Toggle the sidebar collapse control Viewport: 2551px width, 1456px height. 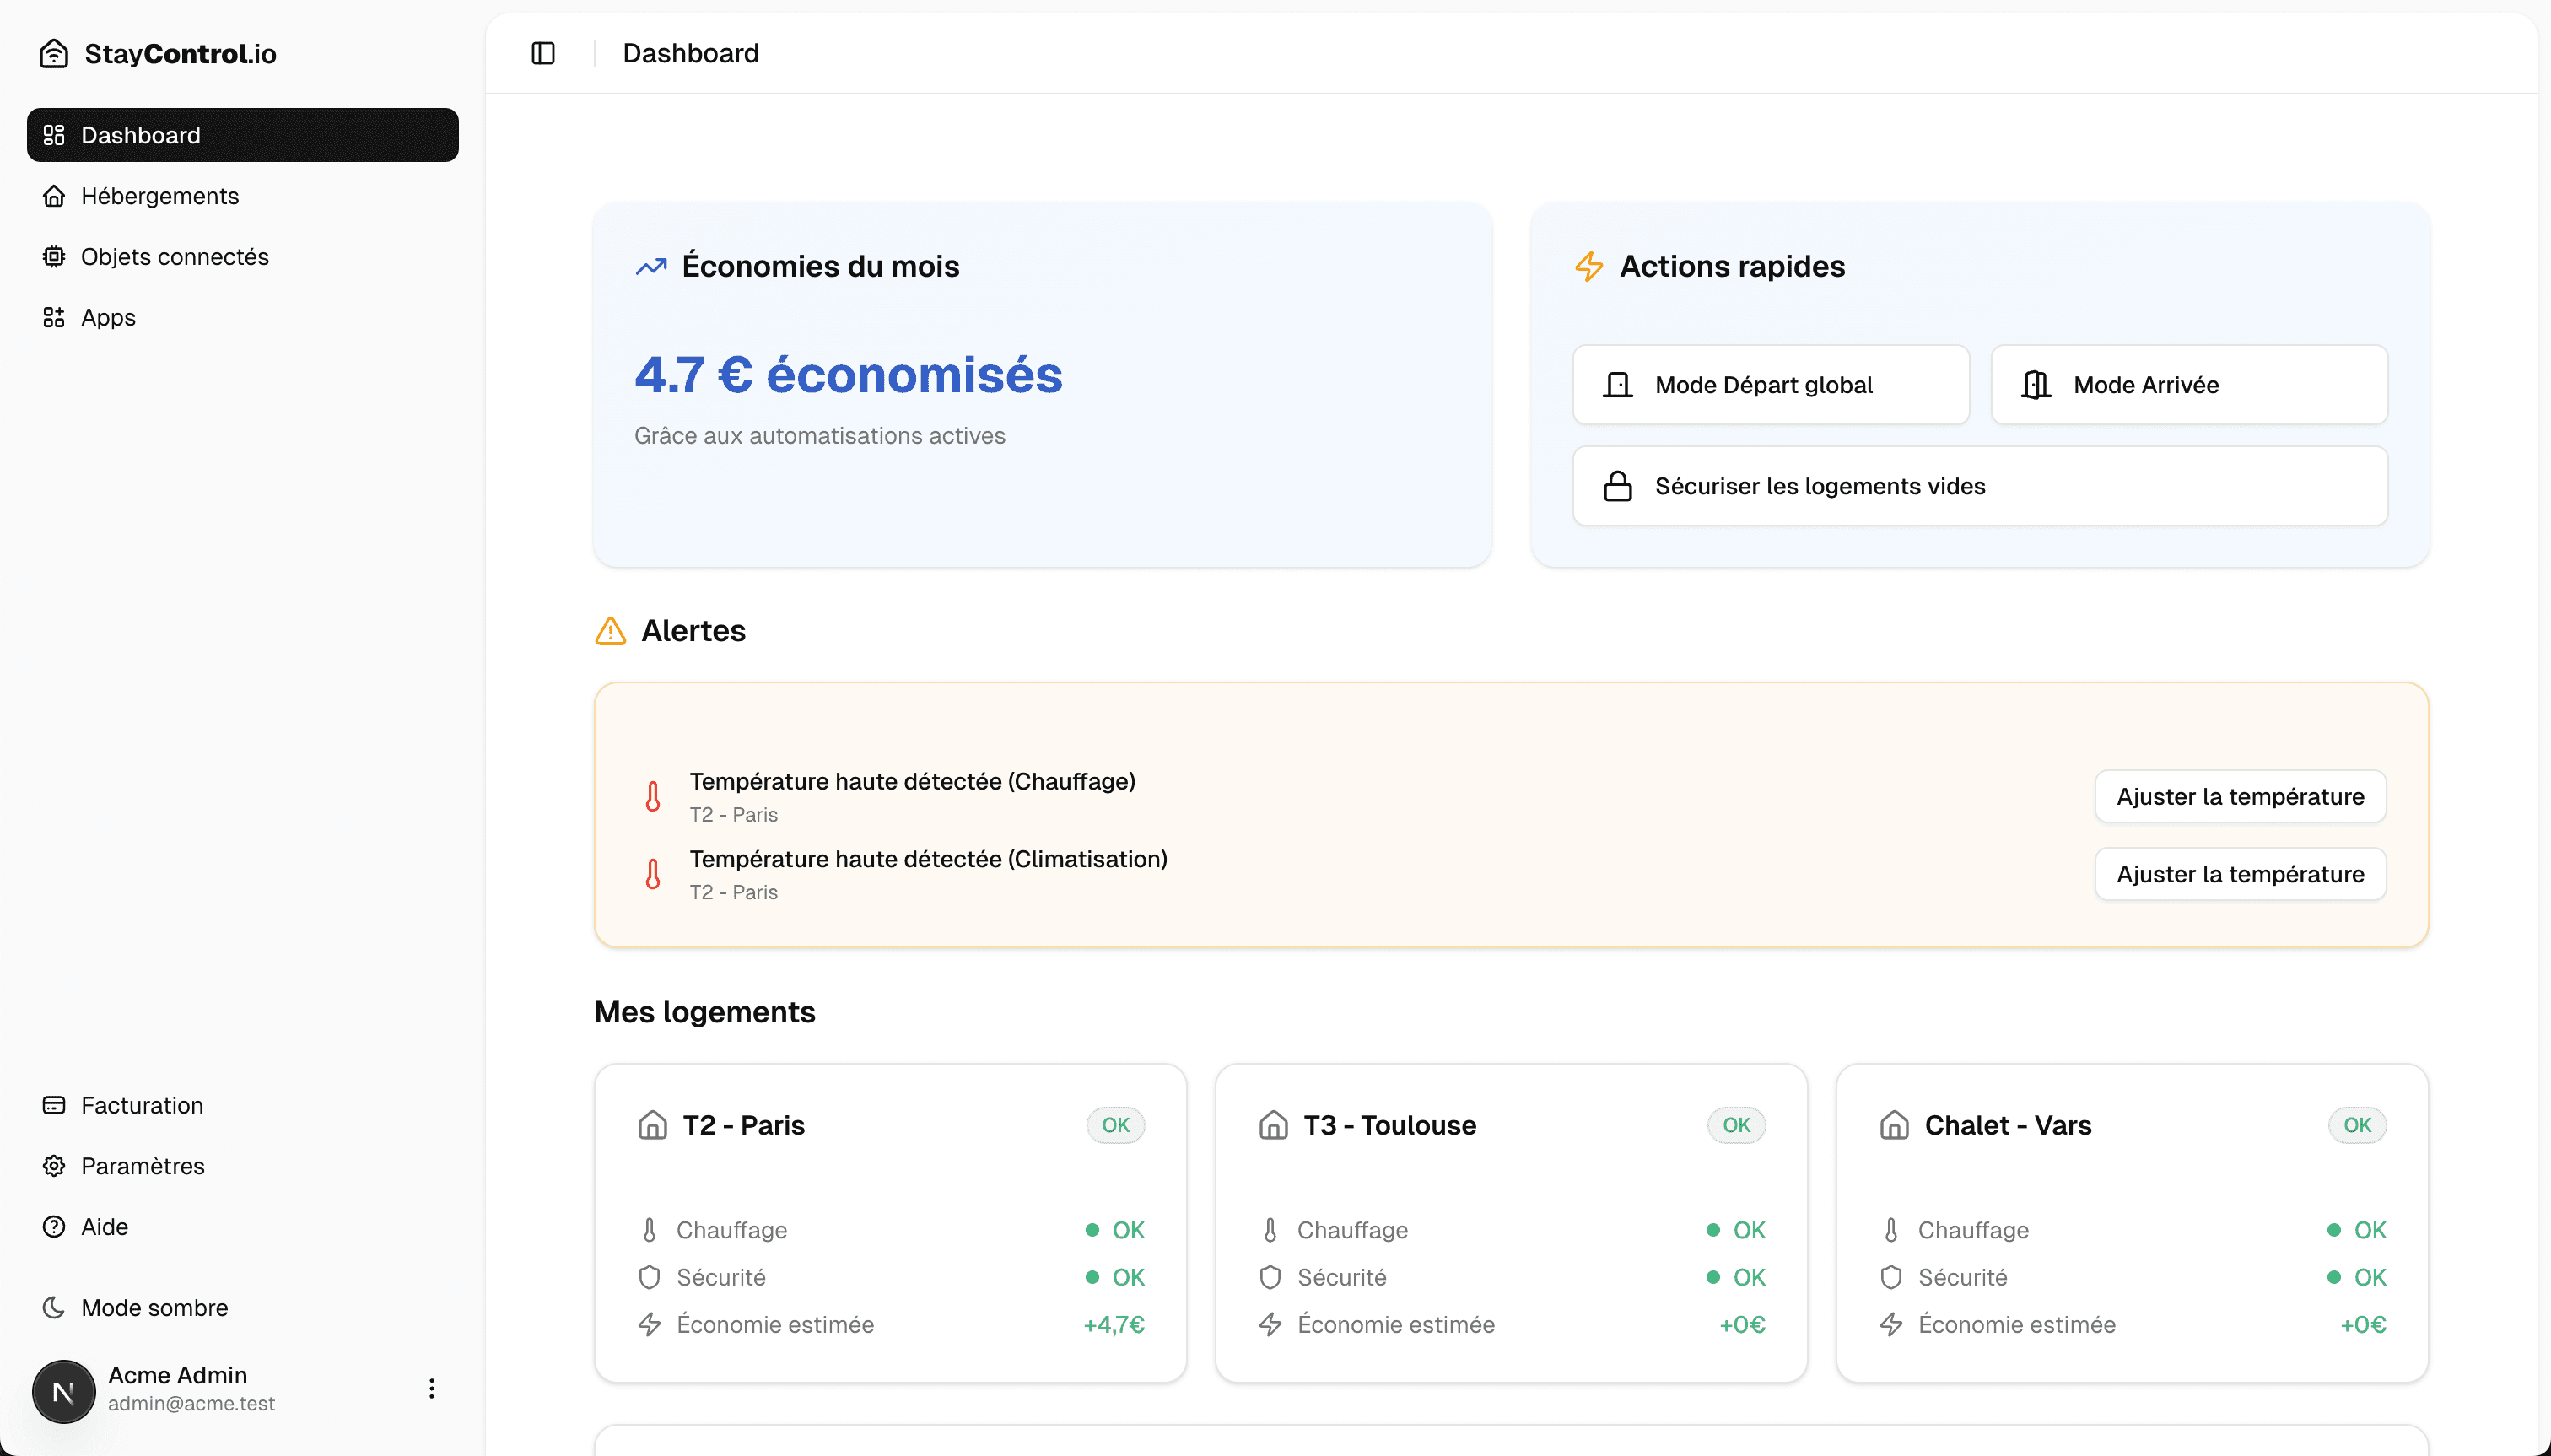tap(543, 53)
